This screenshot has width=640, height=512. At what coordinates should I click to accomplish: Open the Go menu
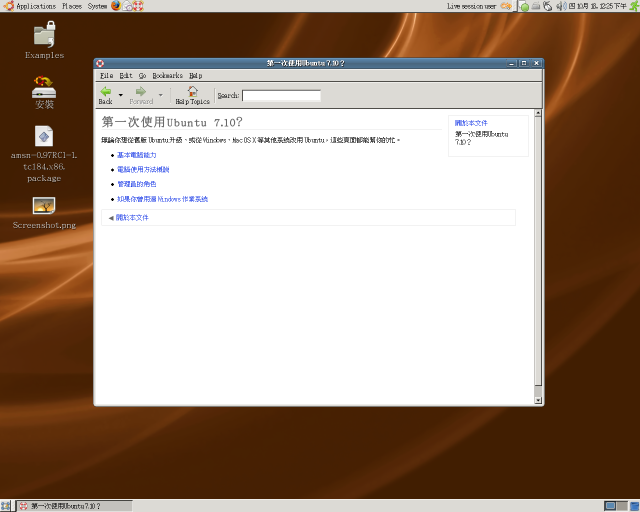[x=142, y=76]
